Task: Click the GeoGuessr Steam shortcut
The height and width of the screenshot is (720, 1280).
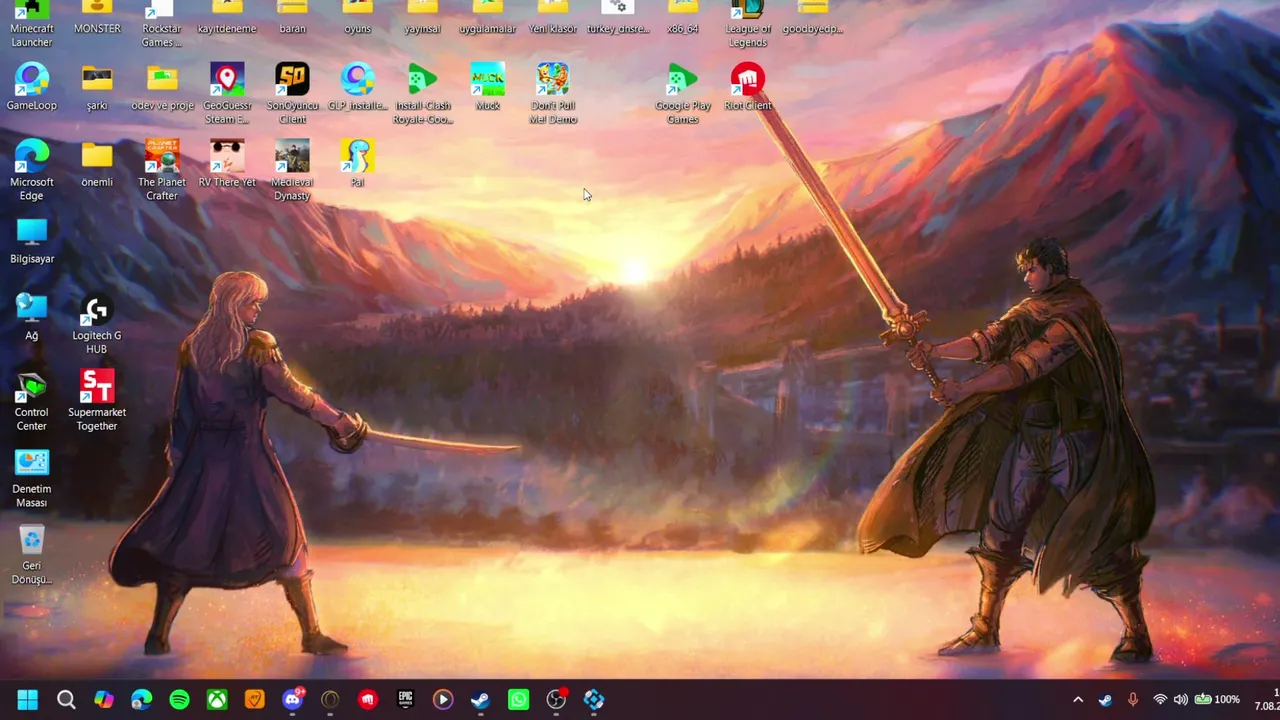Action: [227, 93]
